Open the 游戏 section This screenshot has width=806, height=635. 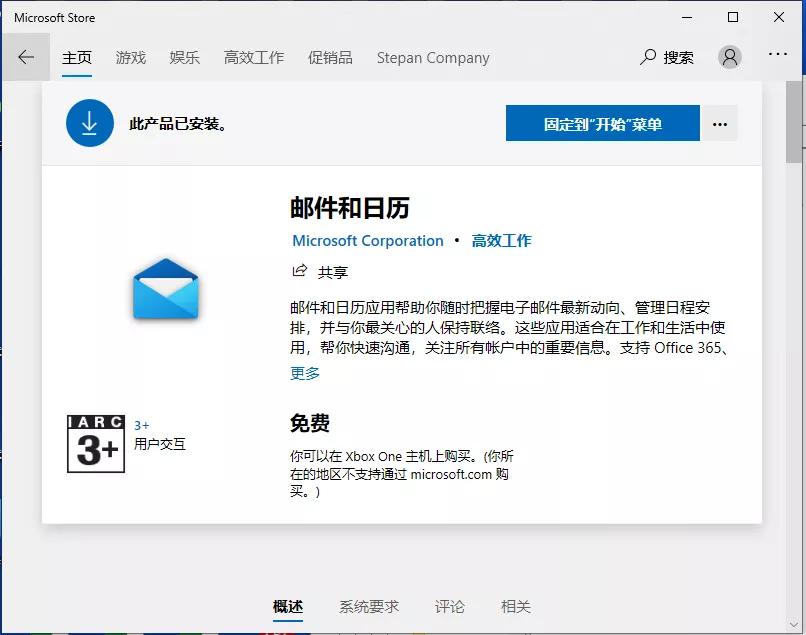pyautogui.click(x=130, y=57)
